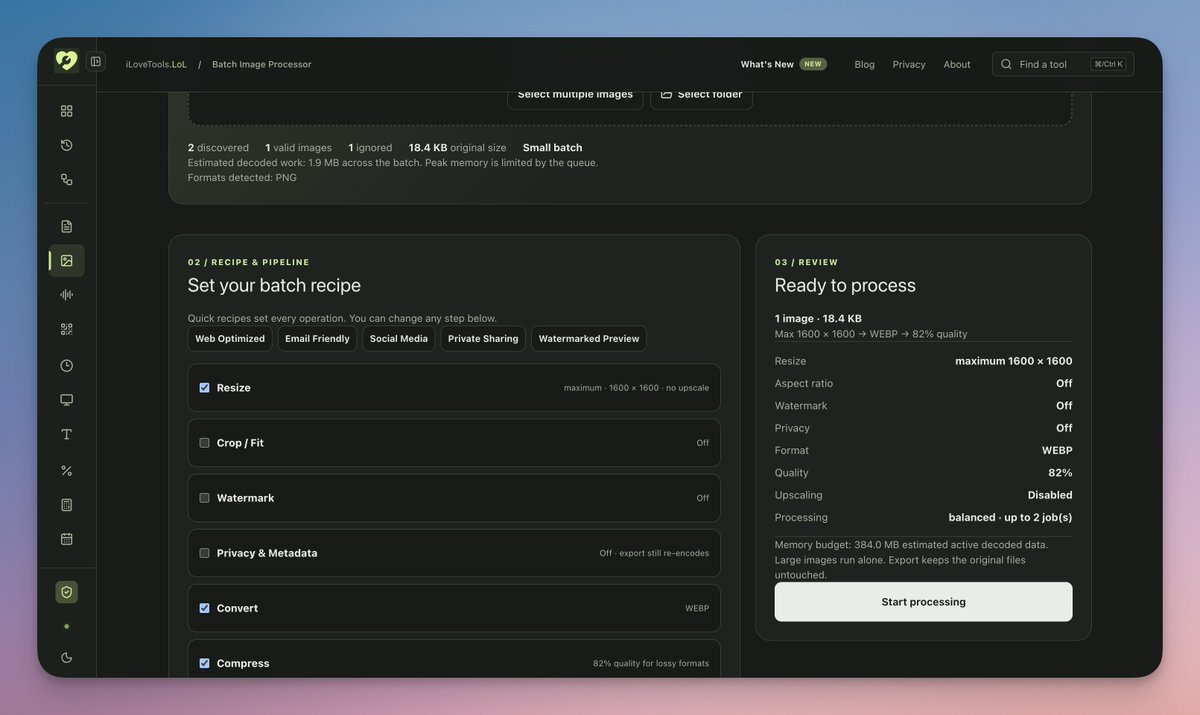The width and height of the screenshot is (1200, 715).
Task: Open the Privacy header link
Action: [909, 64]
